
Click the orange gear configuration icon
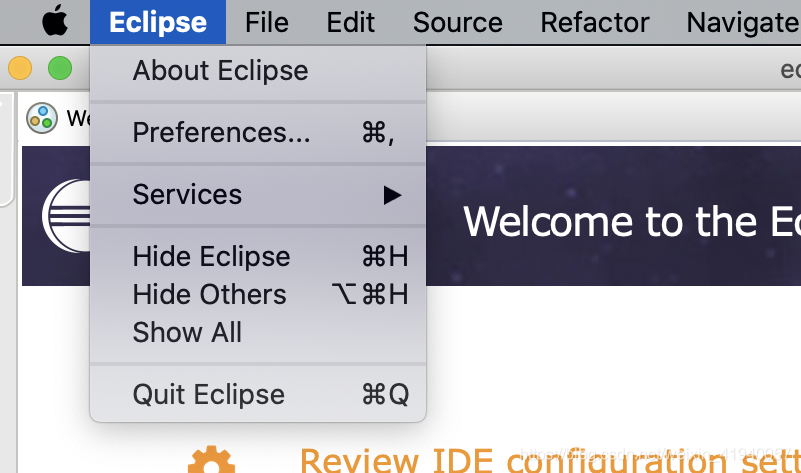[211, 459]
